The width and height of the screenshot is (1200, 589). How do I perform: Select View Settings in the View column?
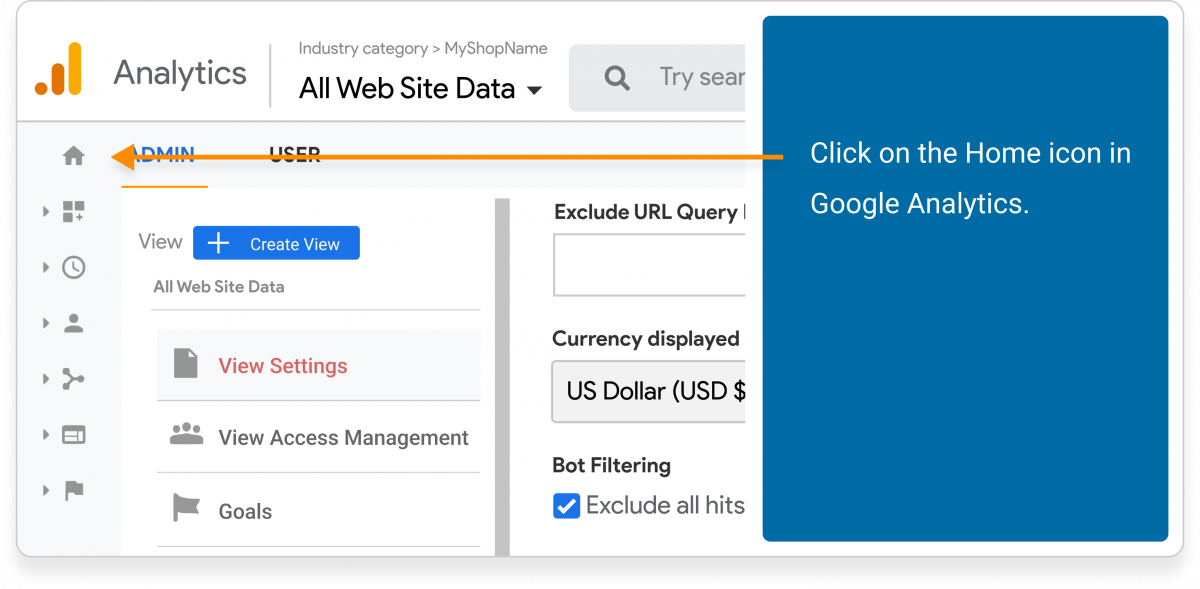click(x=283, y=366)
